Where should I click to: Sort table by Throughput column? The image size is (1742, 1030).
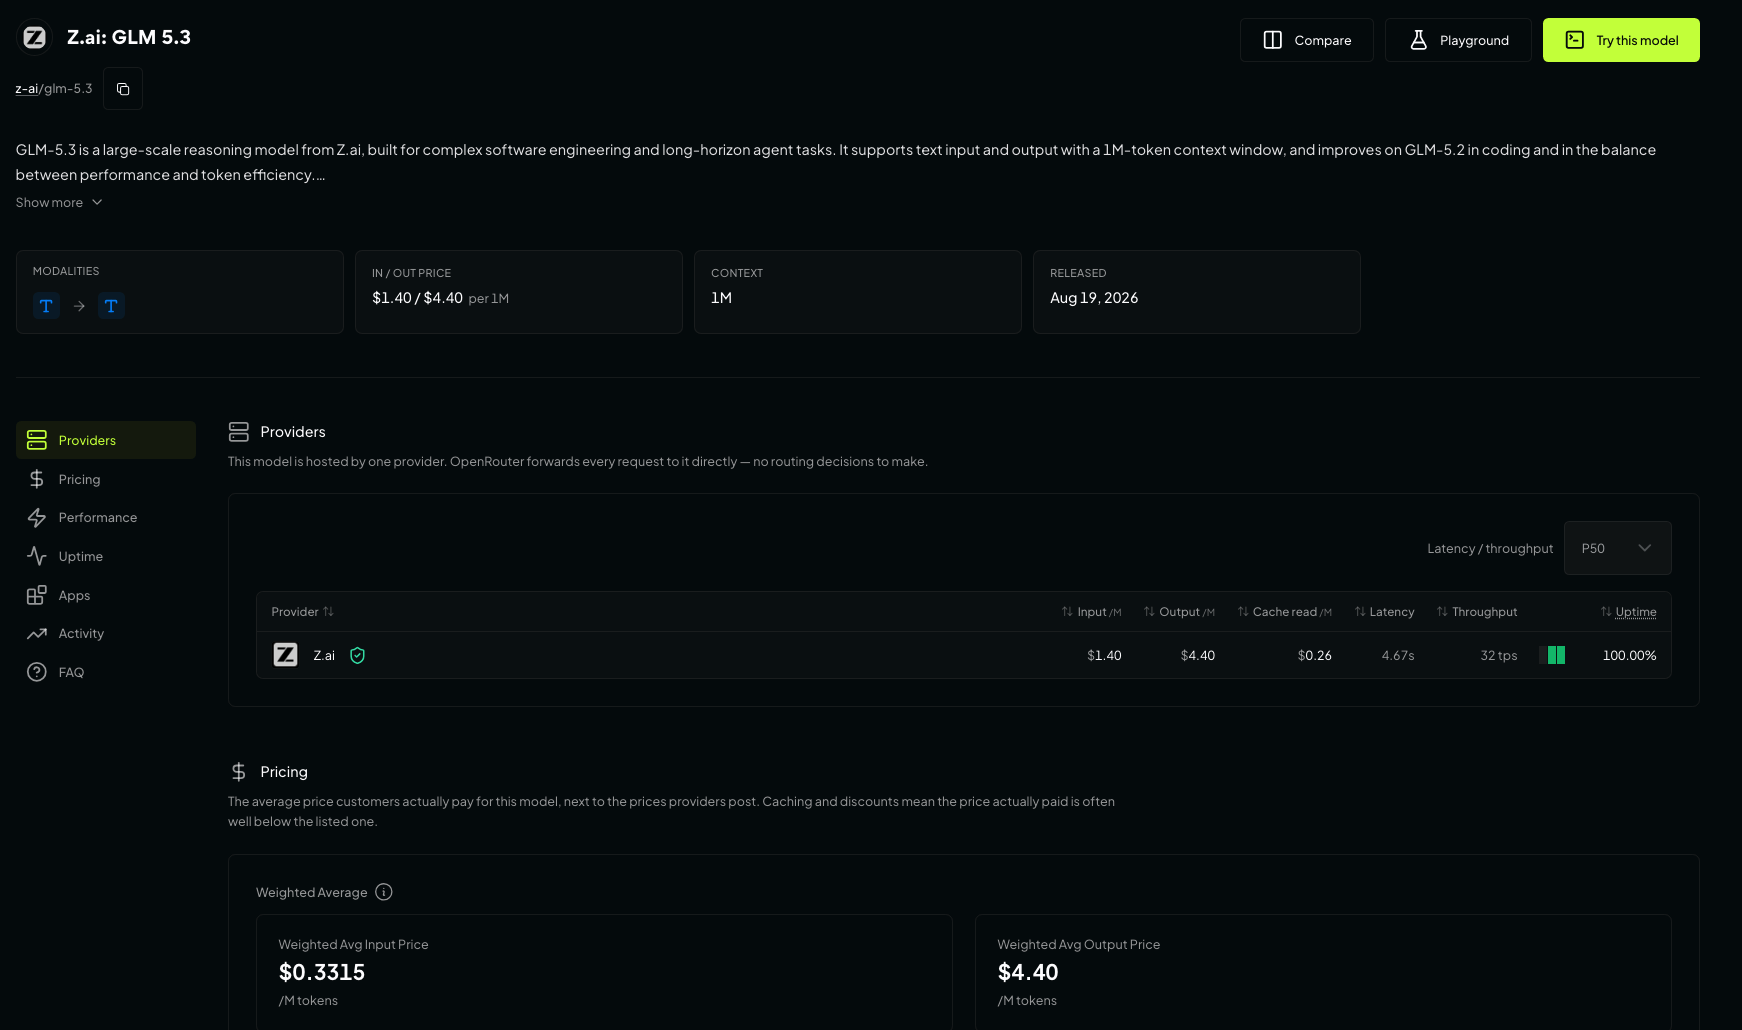point(1477,612)
